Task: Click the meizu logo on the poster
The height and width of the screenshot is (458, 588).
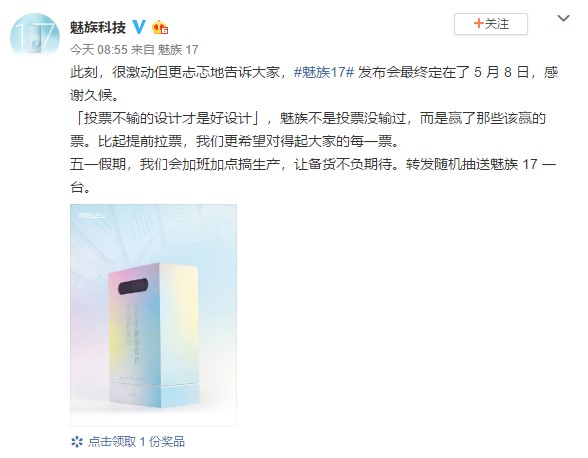Action: pyautogui.click(x=92, y=215)
